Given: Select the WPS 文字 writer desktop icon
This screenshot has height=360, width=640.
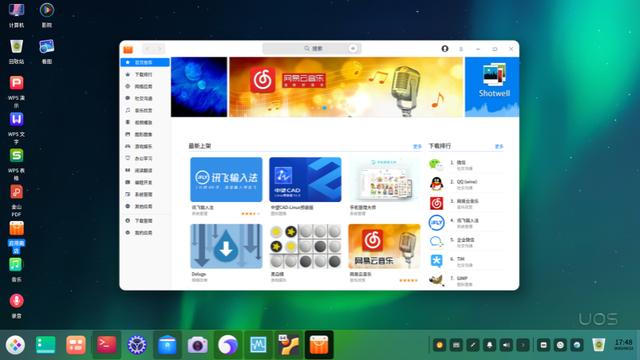Looking at the screenshot, I should point(16,128).
